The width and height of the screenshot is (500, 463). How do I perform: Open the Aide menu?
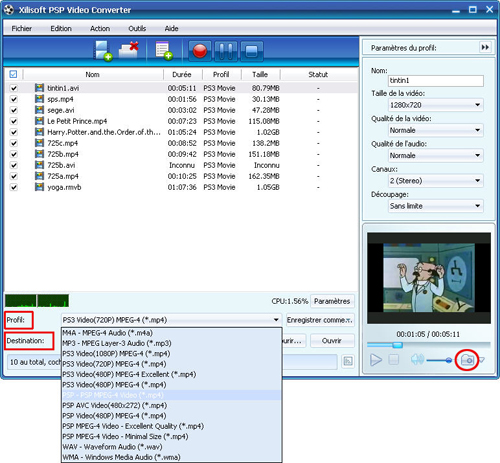click(x=171, y=28)
